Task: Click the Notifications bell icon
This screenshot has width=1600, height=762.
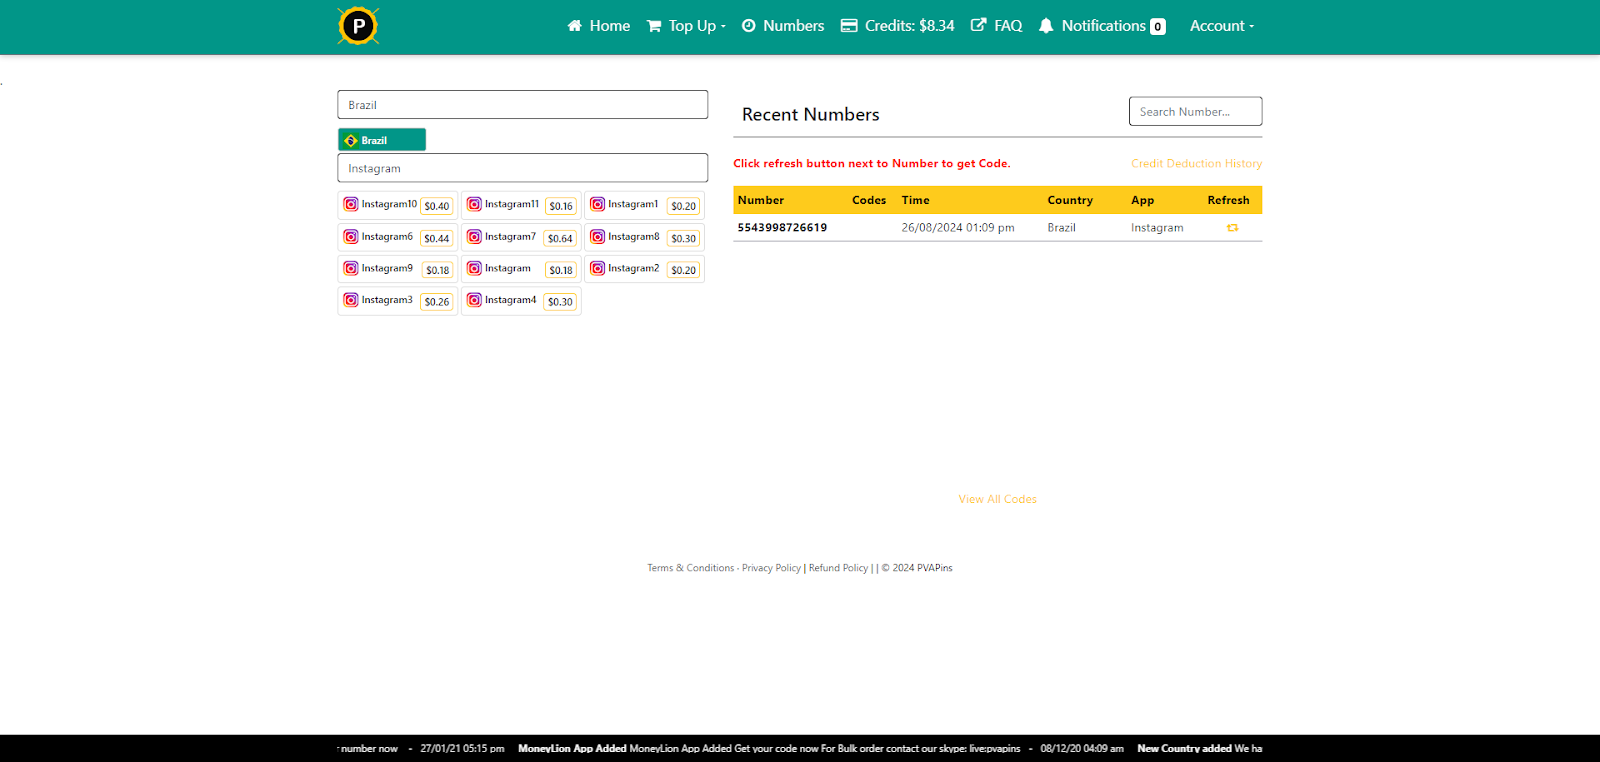Action: click(x=1046, y=26)
